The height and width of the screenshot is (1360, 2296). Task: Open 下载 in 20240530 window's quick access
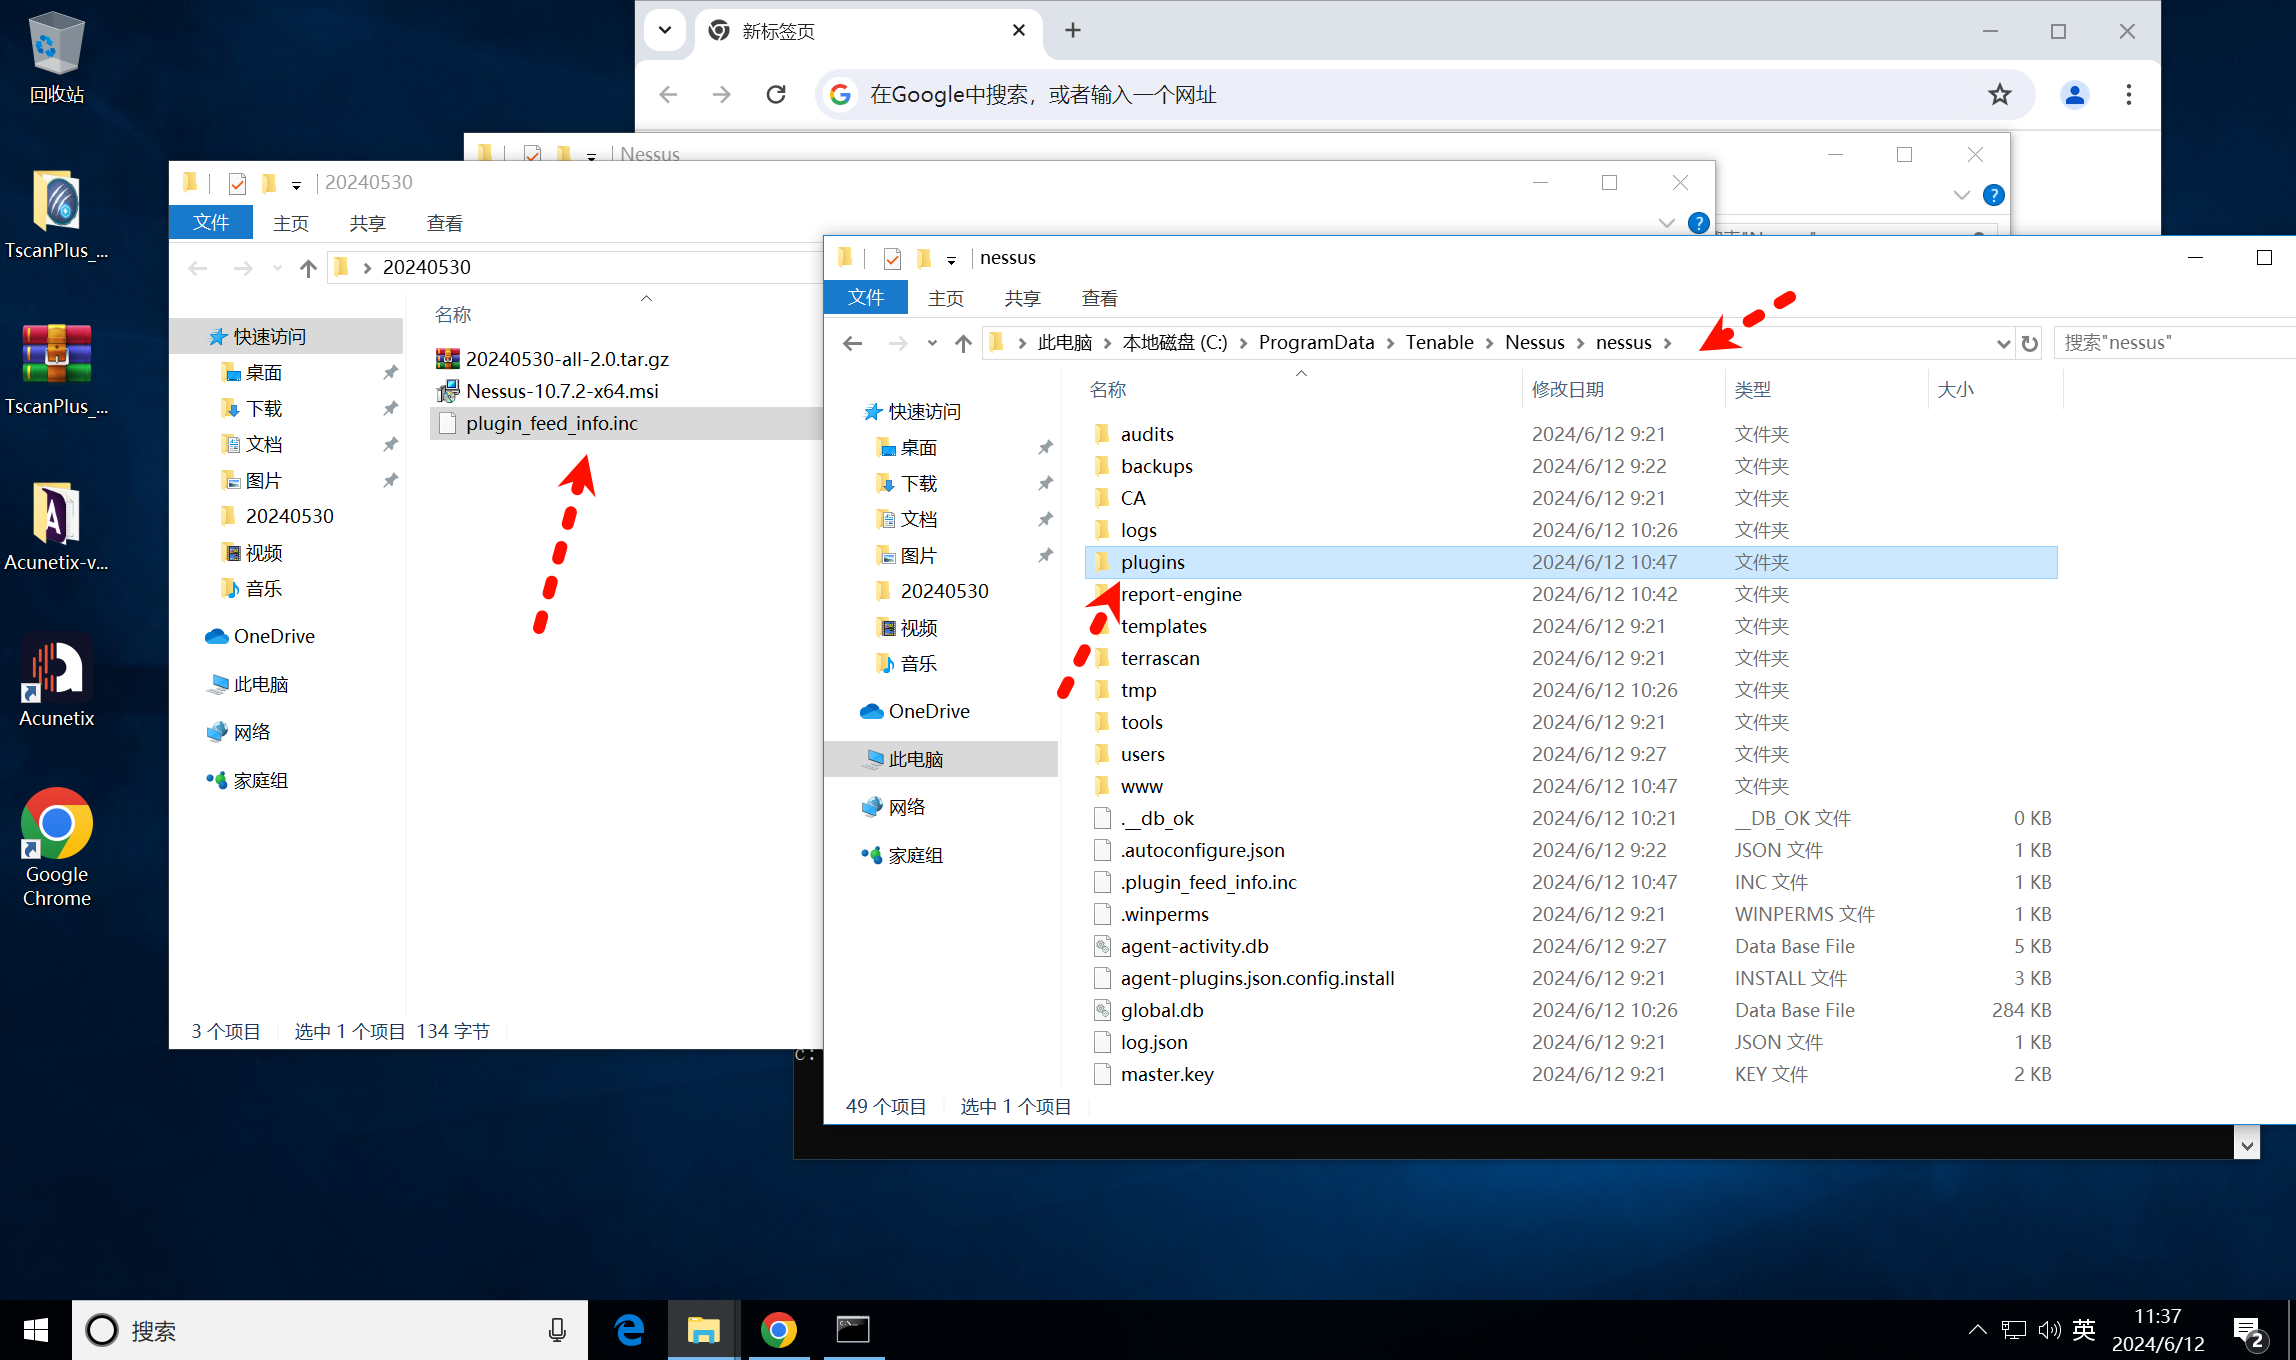point(264,408)
